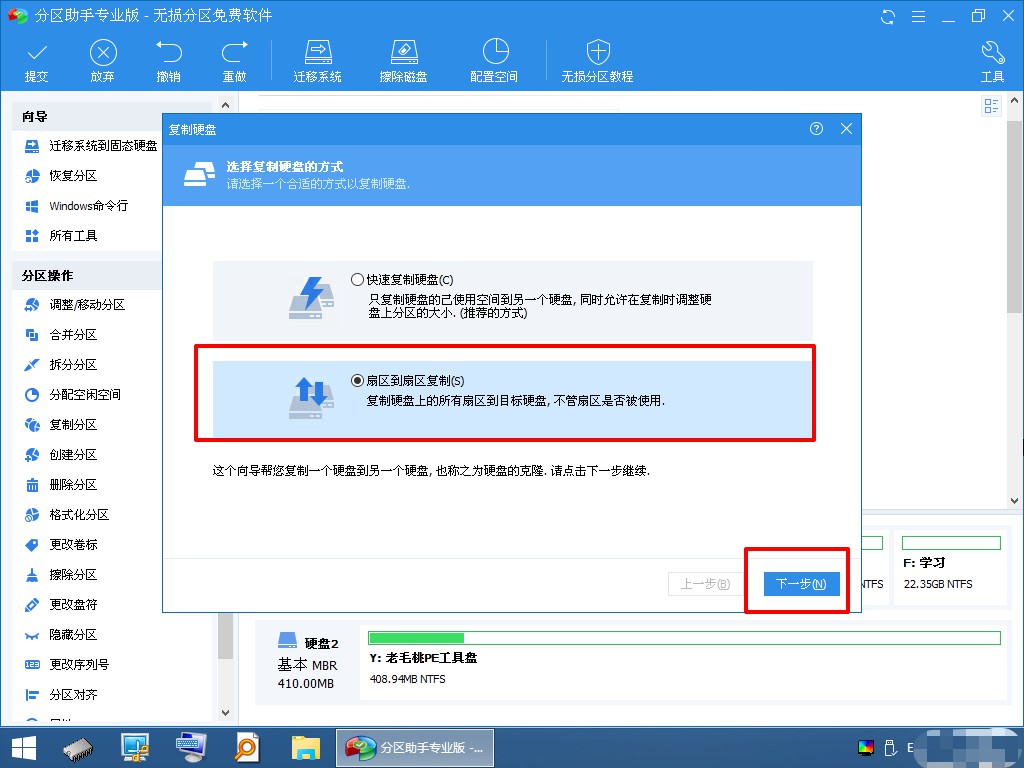Select 硬盘2 disk header
The height and width of the screenshot is (768, 1024).
[x=308, y=661]
